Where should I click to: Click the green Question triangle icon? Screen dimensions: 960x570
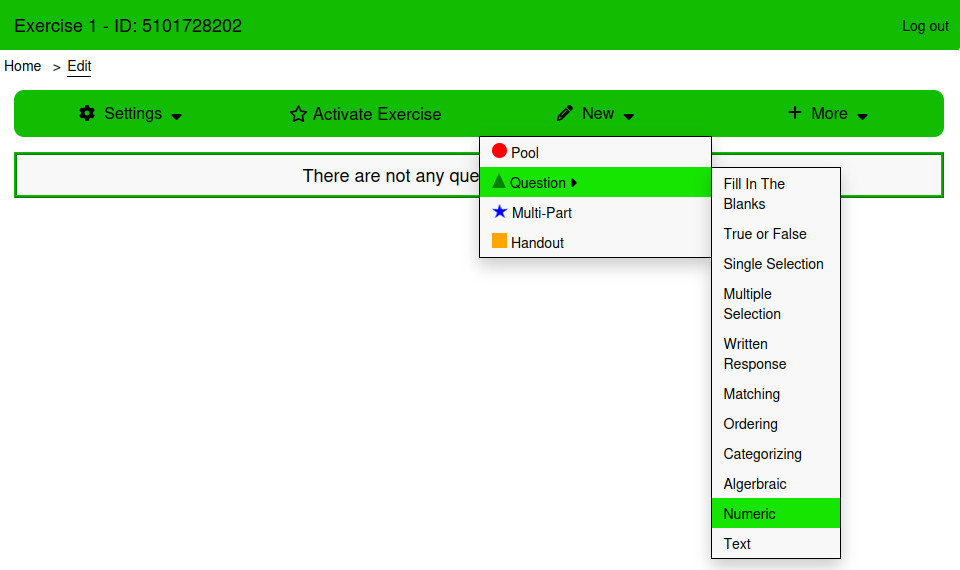click(x=499, y=182)
